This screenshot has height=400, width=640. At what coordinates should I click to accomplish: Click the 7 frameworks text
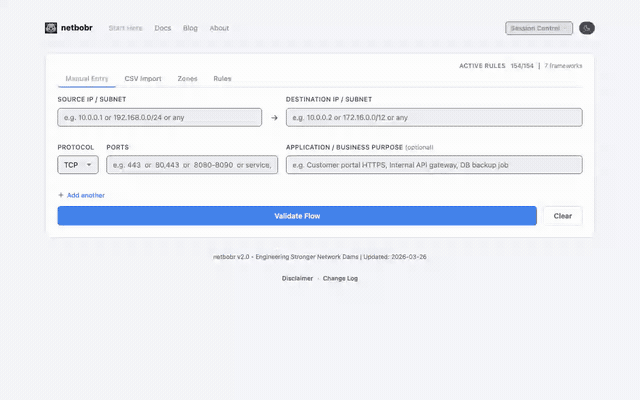[563, 66]
